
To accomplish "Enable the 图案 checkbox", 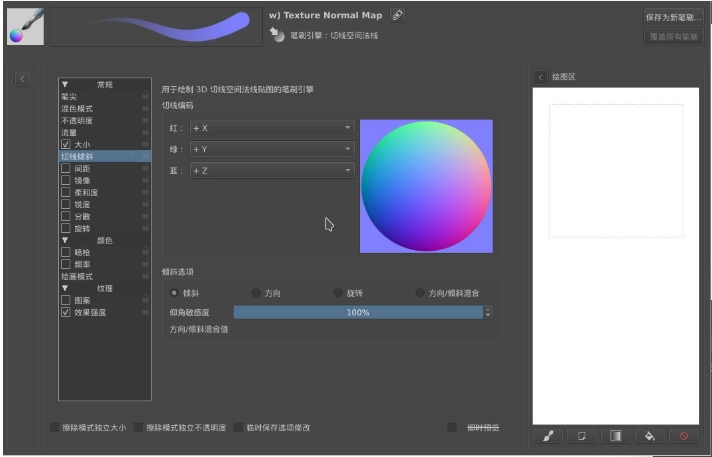I will (x=66, y=300).
